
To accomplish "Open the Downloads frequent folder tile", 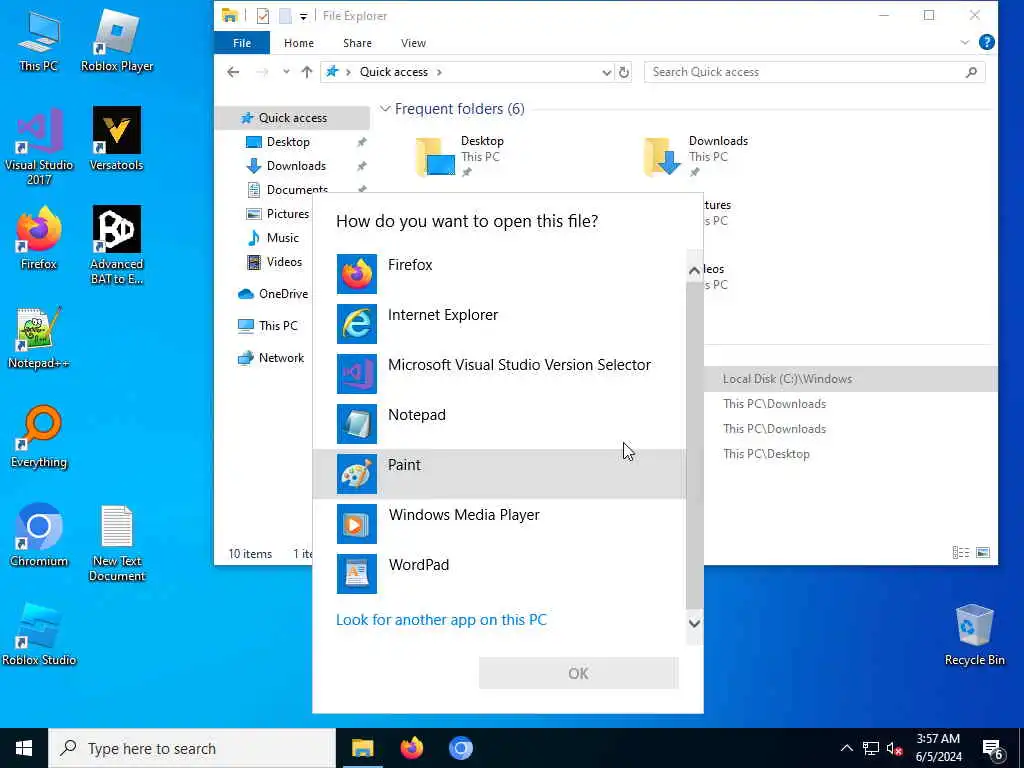I will click(696, 156).
